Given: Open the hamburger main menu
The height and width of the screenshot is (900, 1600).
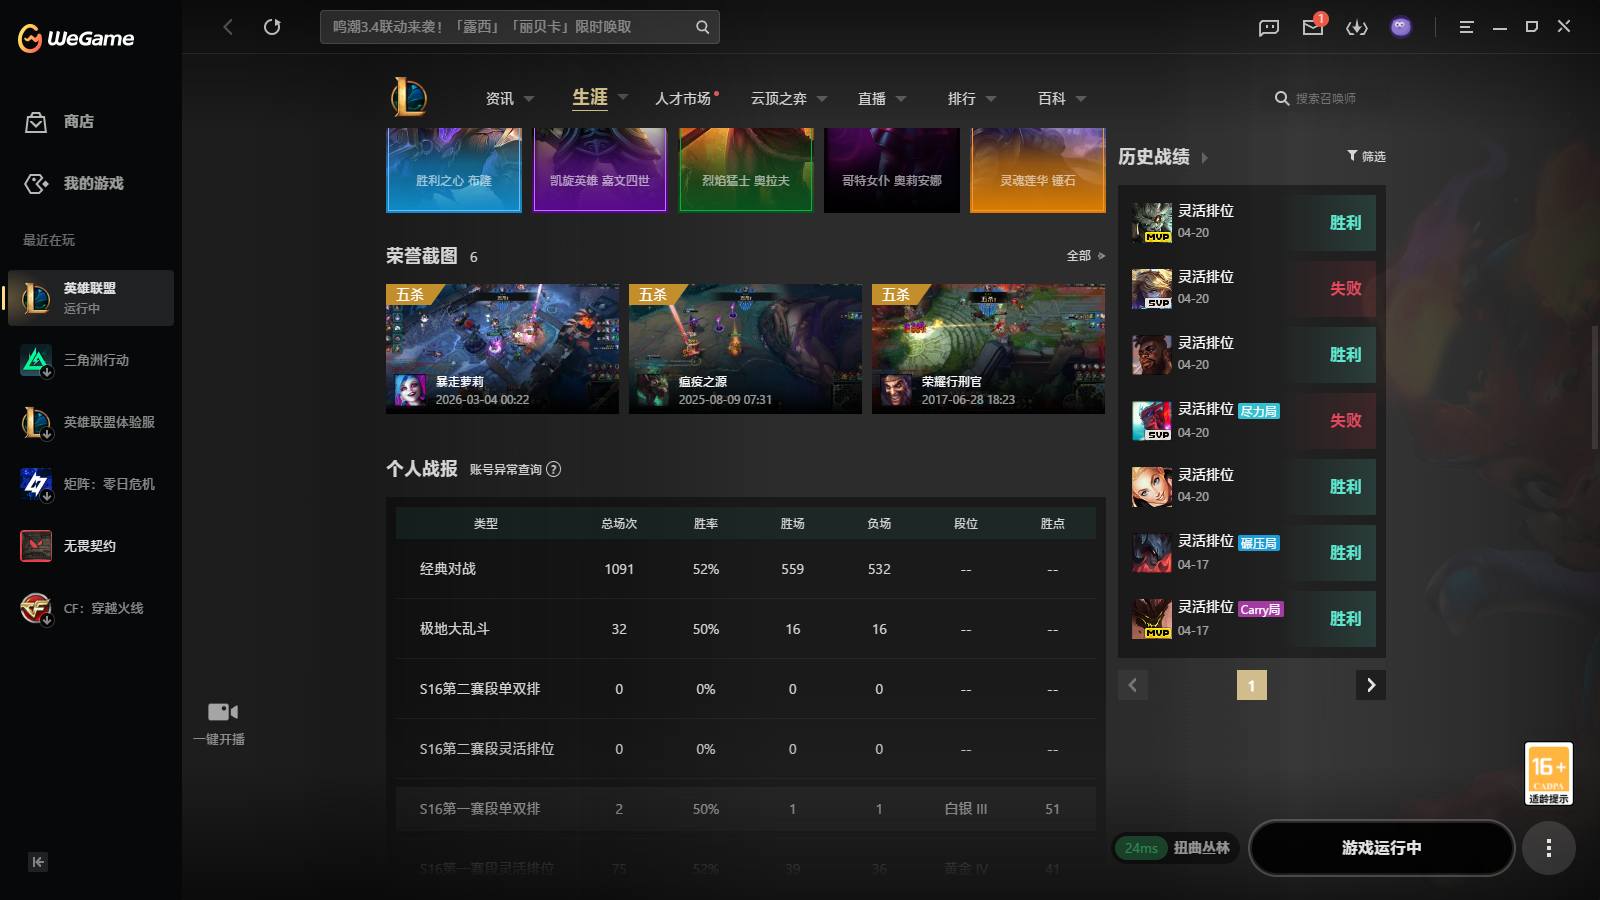Looking at the screenshot, I should point(1466,27).
